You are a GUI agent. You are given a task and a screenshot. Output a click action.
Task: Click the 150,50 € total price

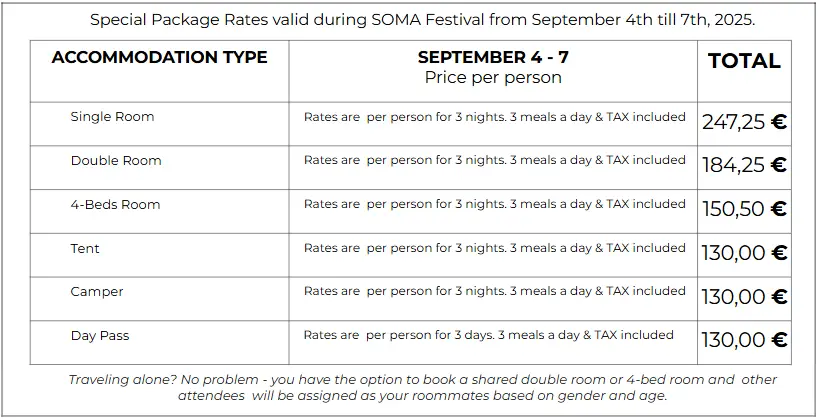(x=744, y=209)
